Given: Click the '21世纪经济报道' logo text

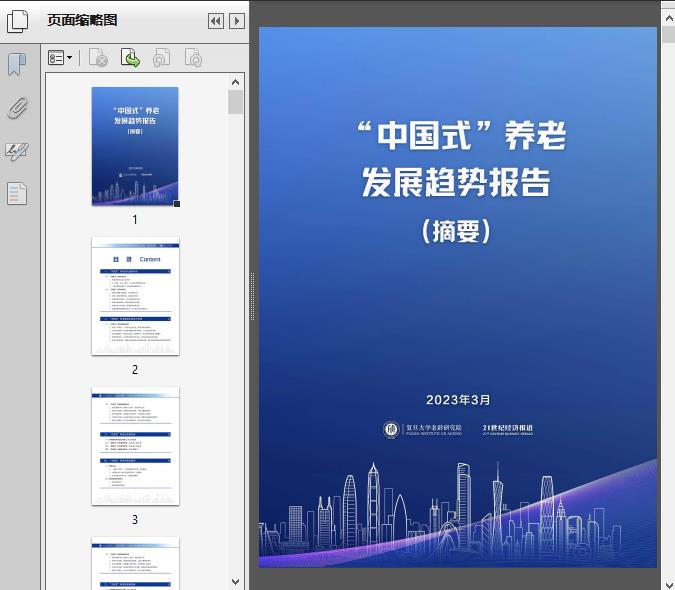Looking at the screenshot, I should (x=508, y=429).
